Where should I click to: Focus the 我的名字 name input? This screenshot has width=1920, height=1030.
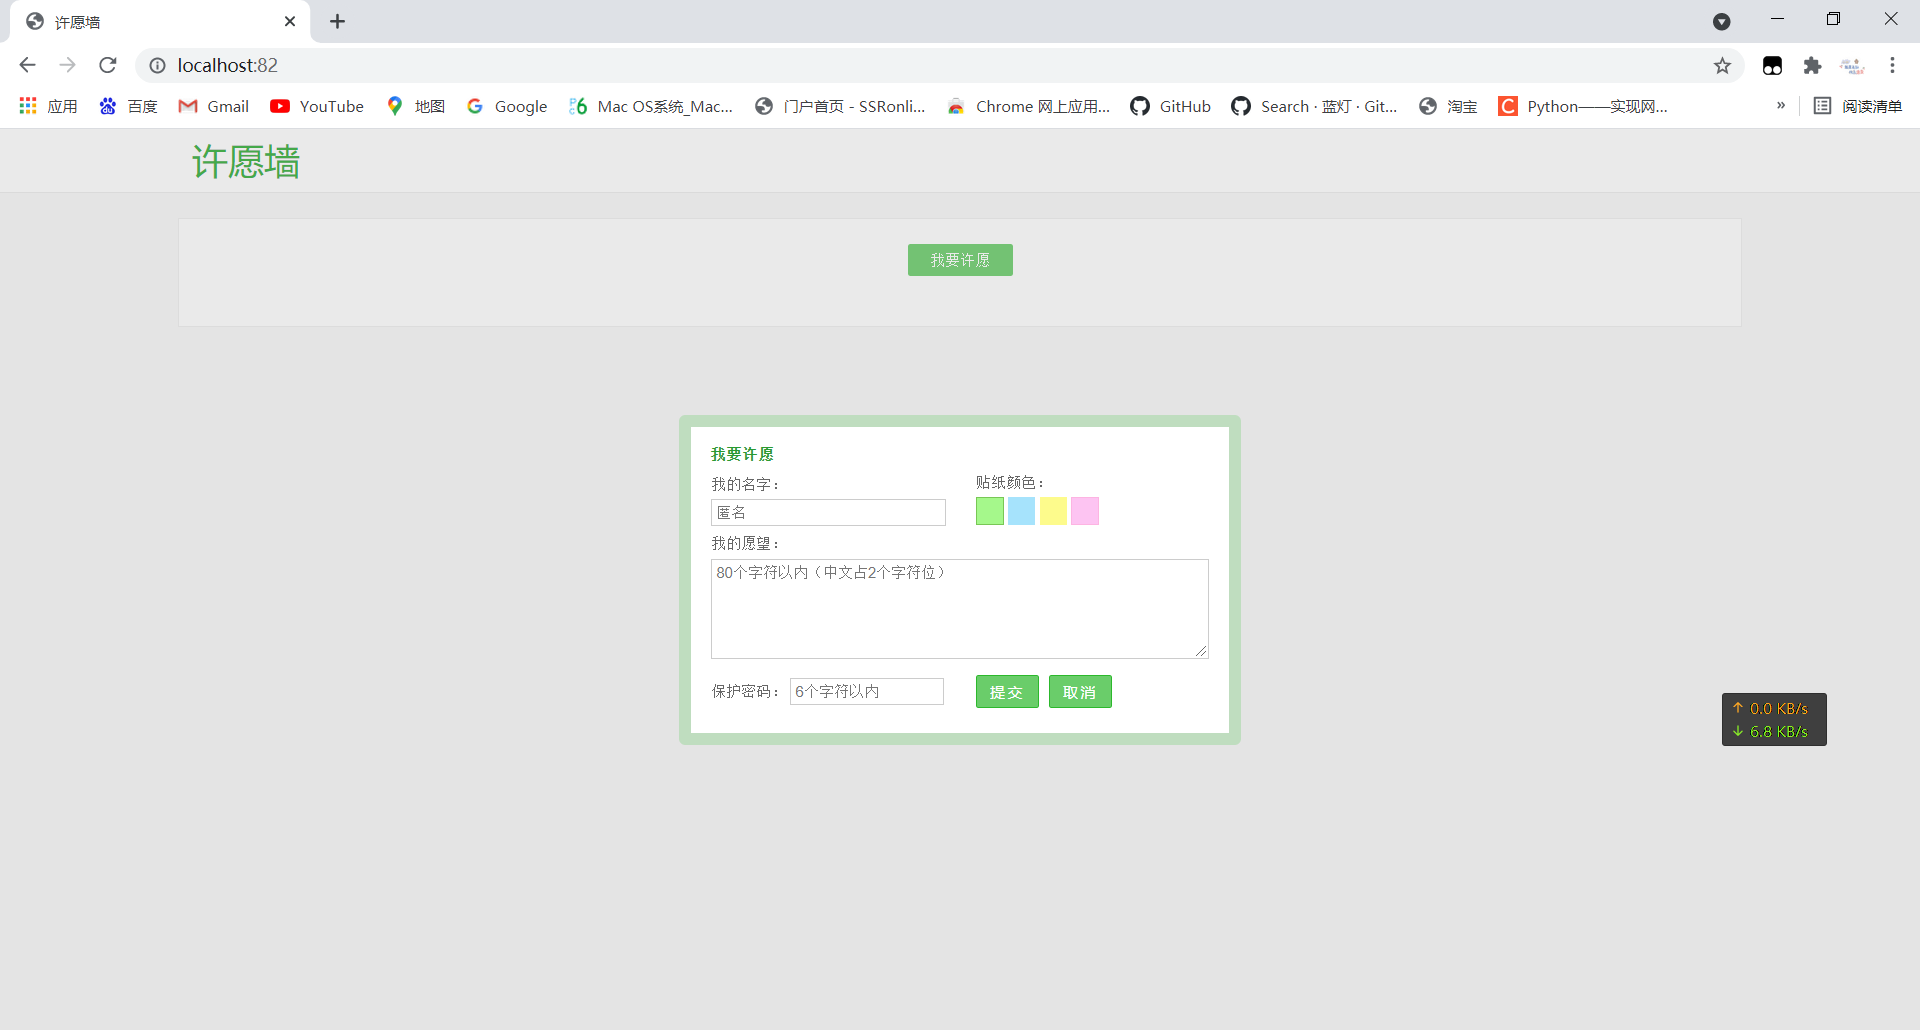[828, 512]
